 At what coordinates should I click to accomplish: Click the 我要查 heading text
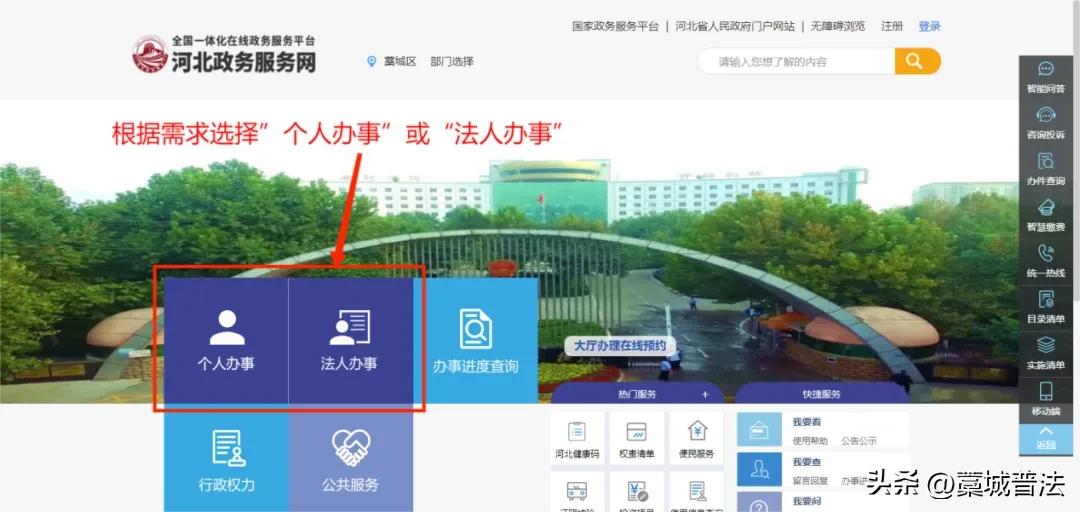[806, 462]
